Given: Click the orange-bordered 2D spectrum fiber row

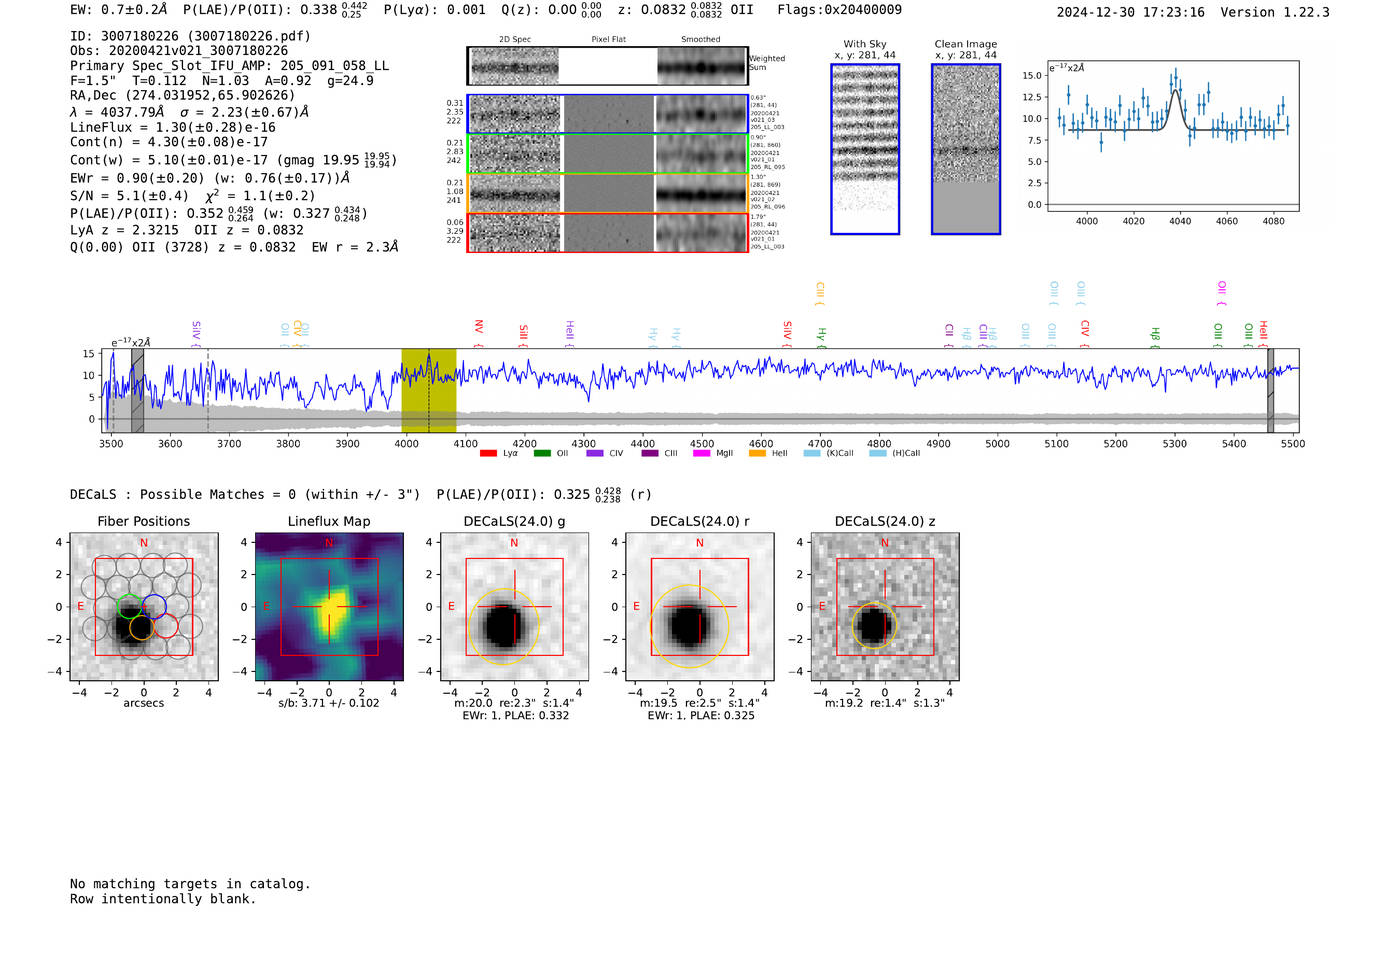Looking at the screenshot, I should click(608, 193).
